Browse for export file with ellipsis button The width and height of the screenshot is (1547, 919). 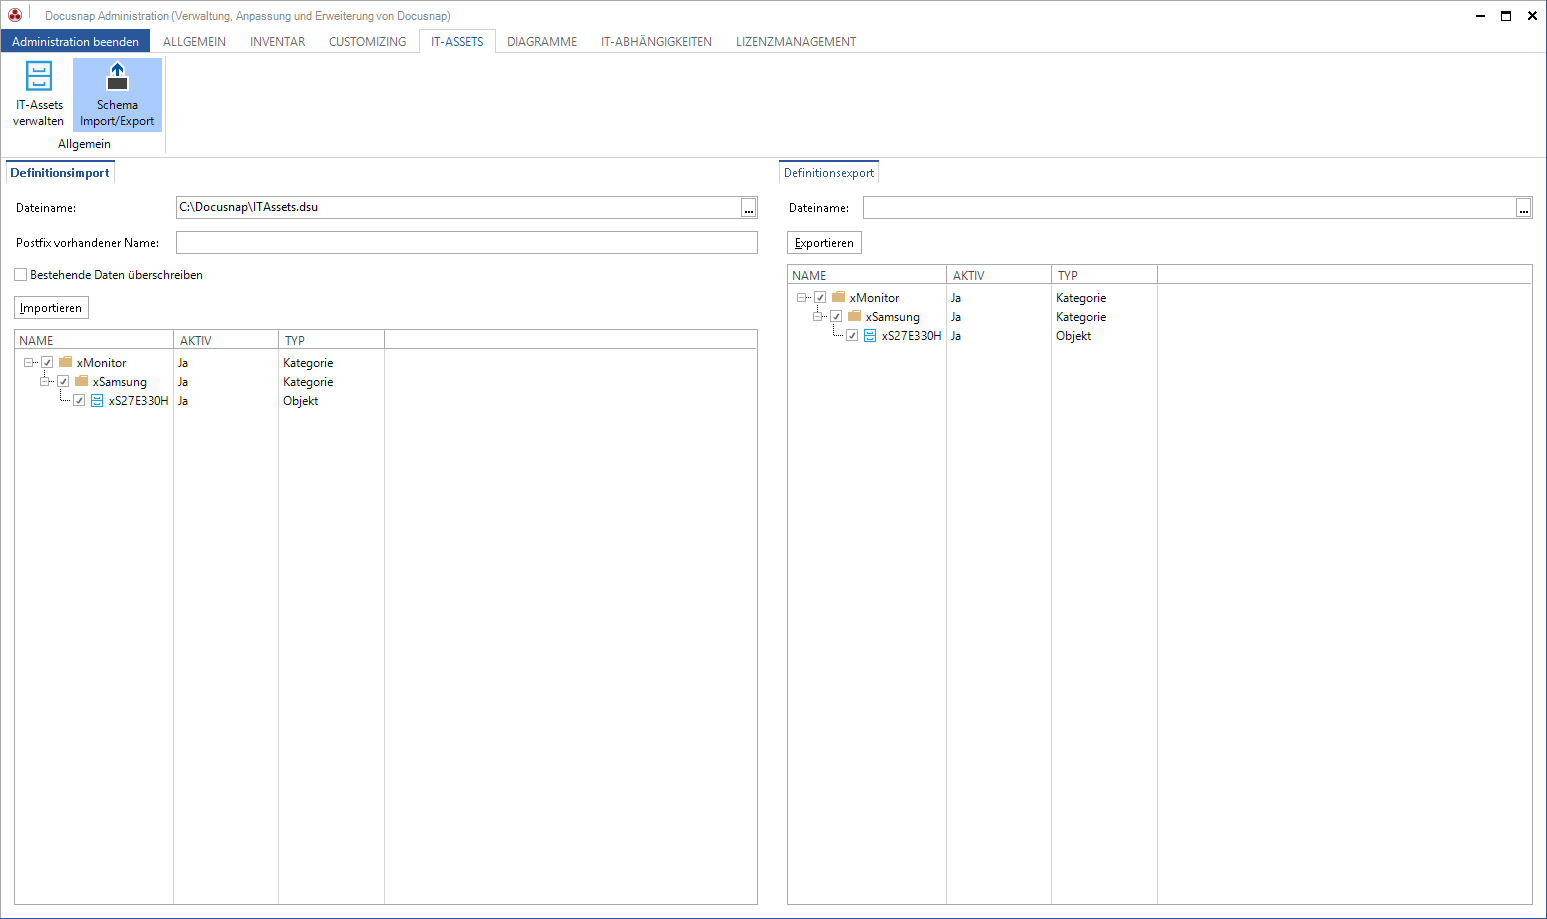point(1523,208)
